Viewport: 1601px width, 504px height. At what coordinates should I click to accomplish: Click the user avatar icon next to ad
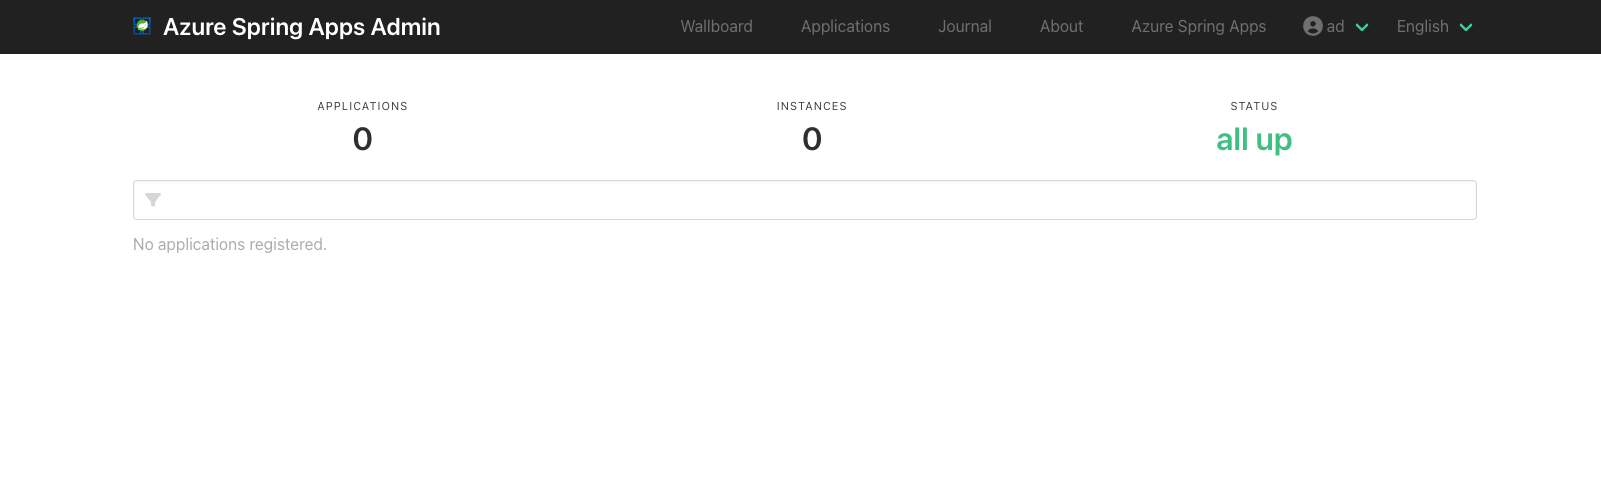pos(1313,26)
